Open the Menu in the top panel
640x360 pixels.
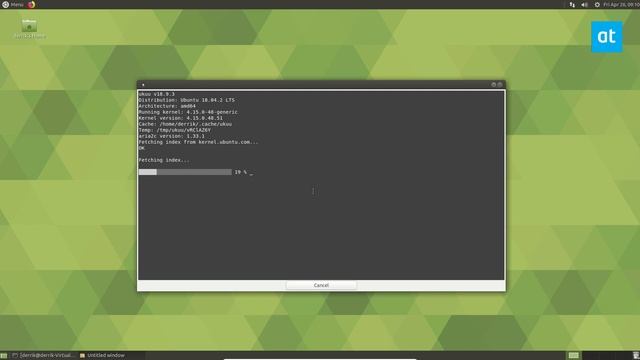(13, 4)
